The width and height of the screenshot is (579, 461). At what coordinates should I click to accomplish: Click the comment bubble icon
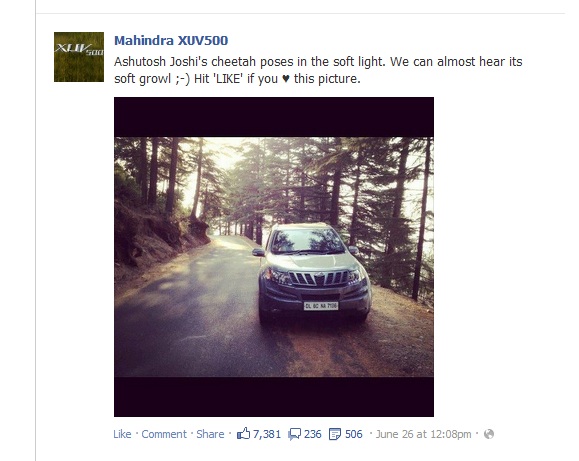pyautogui.click(x=295, y=434)
